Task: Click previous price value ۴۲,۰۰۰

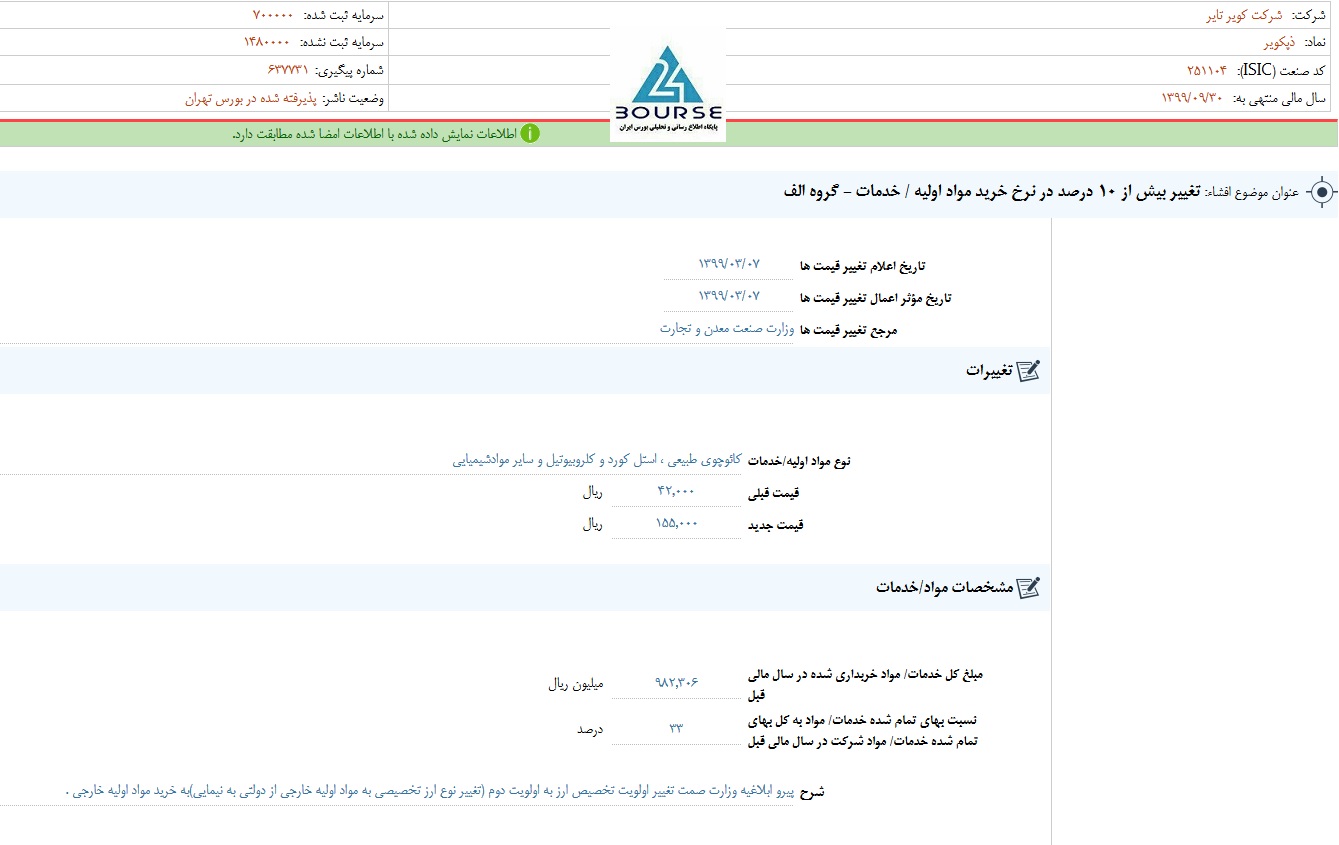Action: (676, 492)
